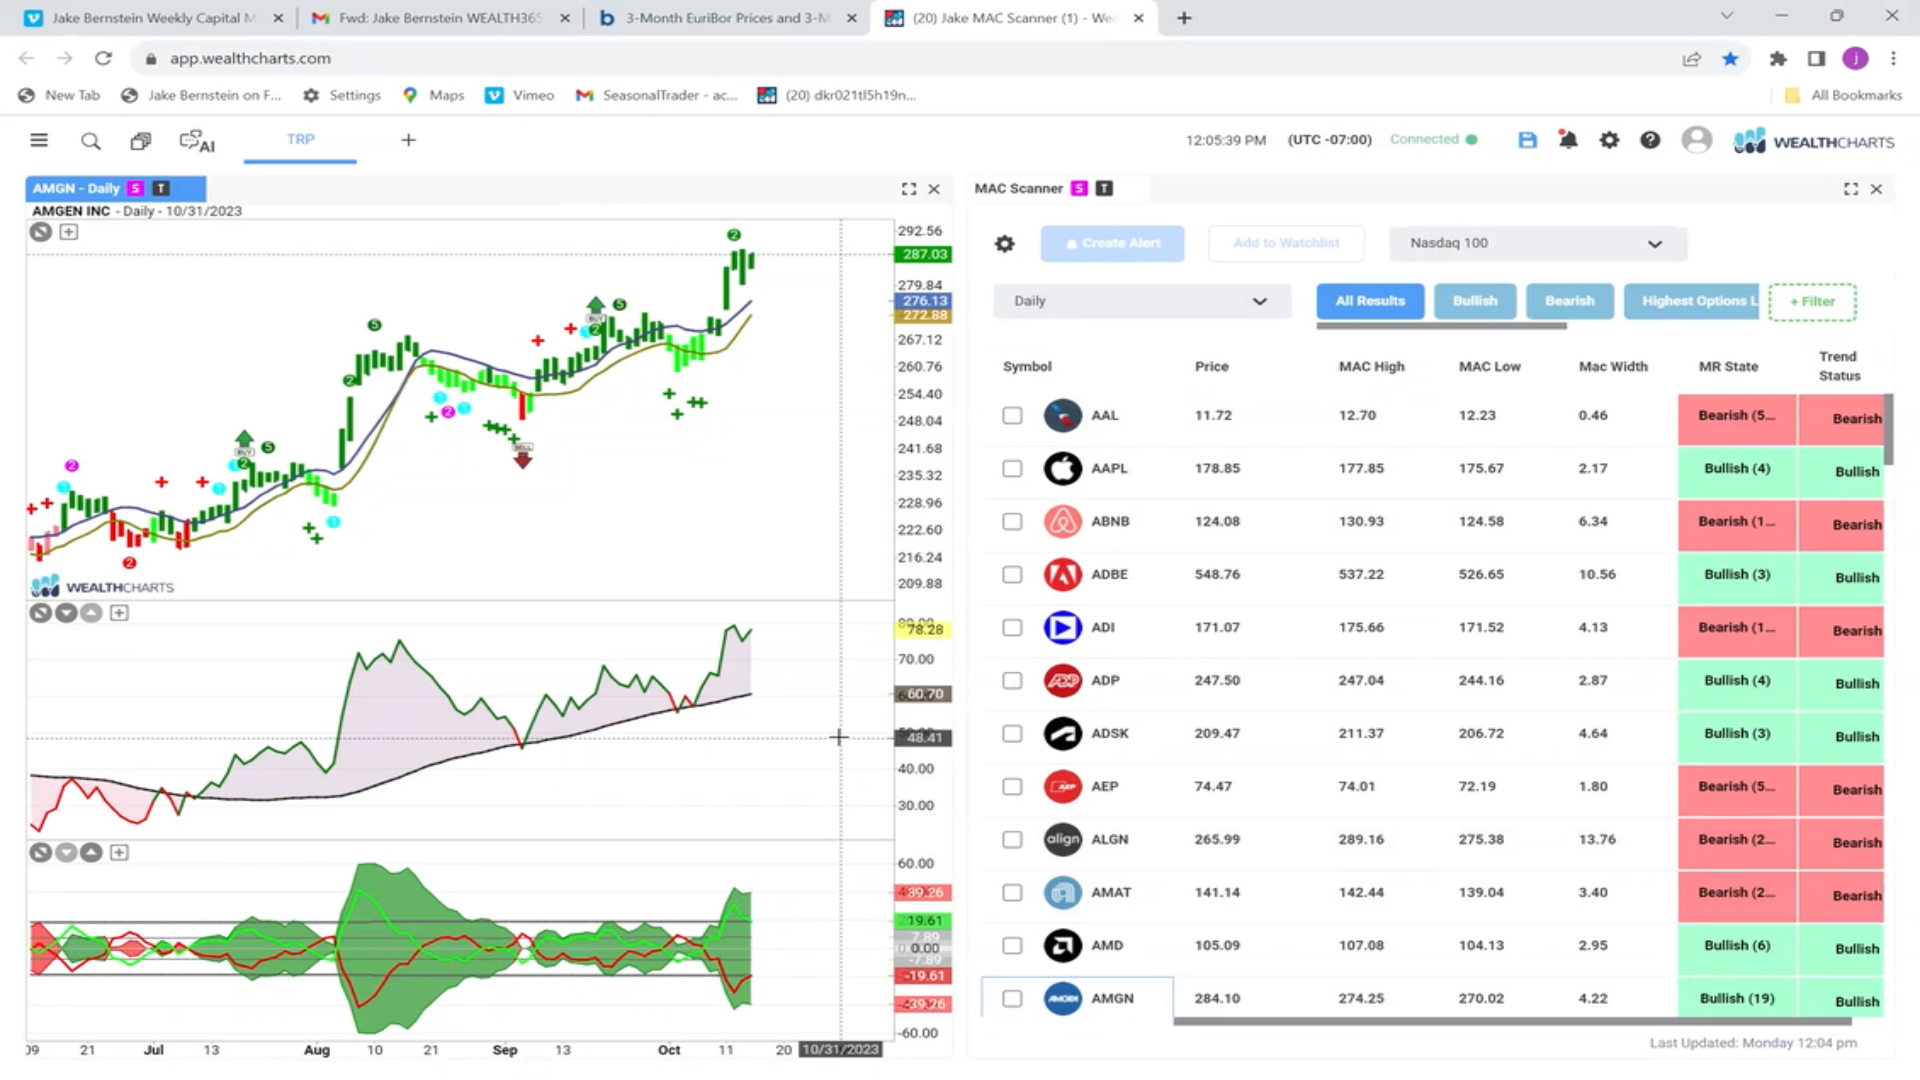Save the workspace with disk icon
This screenshot has height=1080, width=1920.
click(x=1527, y=140)
